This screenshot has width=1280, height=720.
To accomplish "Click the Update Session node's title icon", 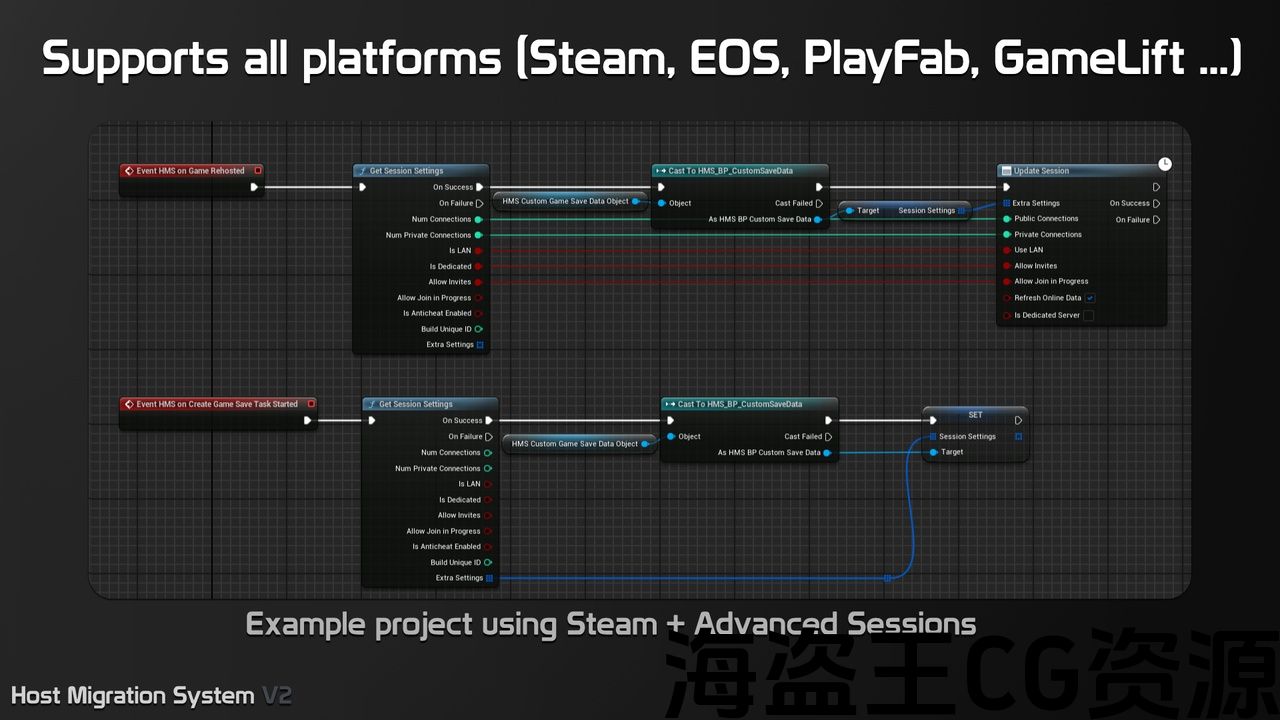I will [1006, 171].
